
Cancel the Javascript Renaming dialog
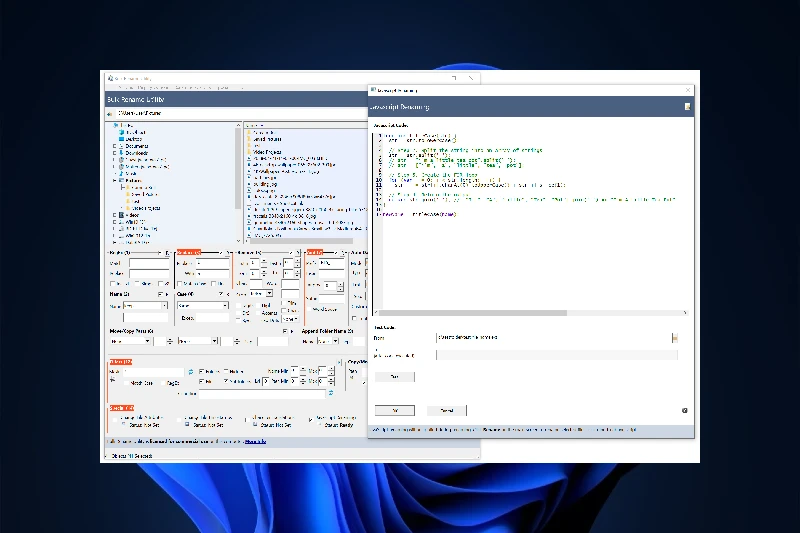[x=446, y=410]
